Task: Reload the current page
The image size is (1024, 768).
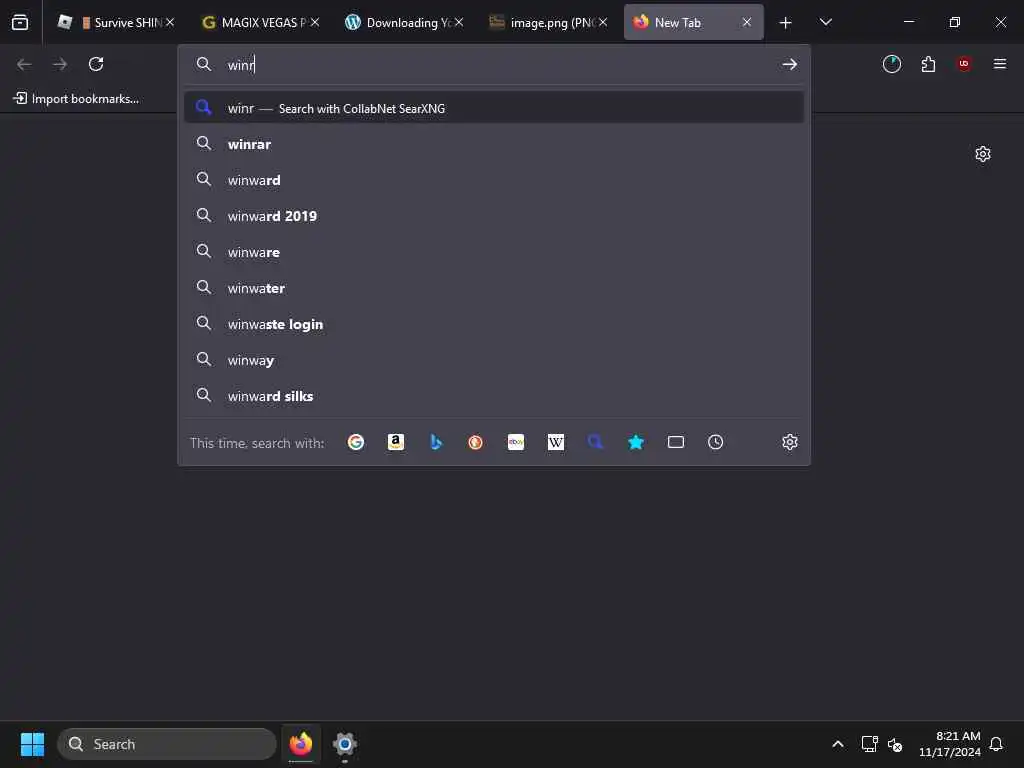Action: click(x=96, y=64)
